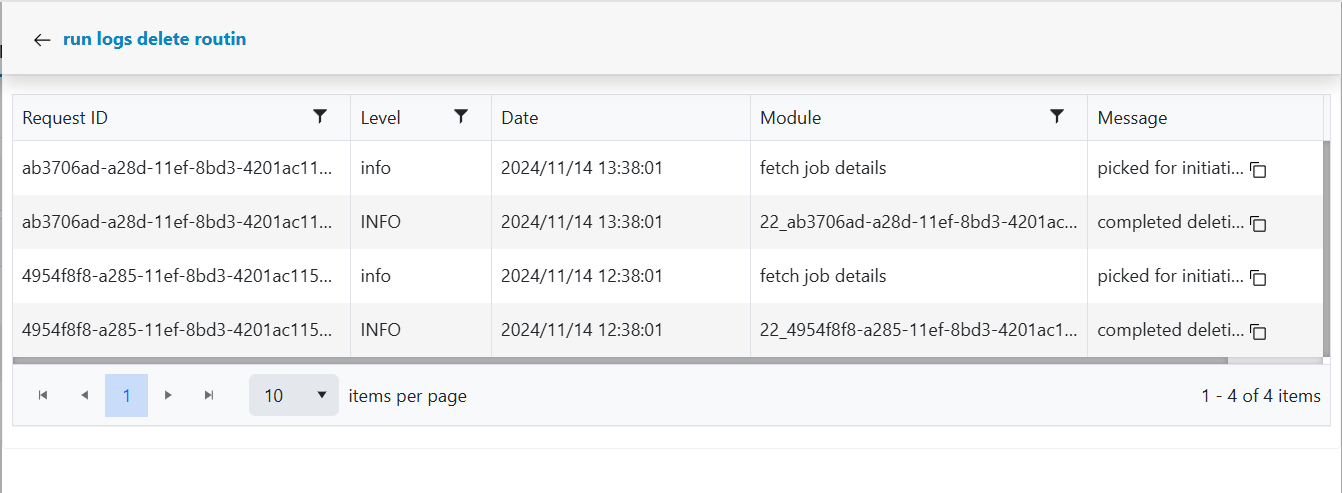Copy the fourth row's message
The image size is (1342, 493).
click(x=1259, y=331)
